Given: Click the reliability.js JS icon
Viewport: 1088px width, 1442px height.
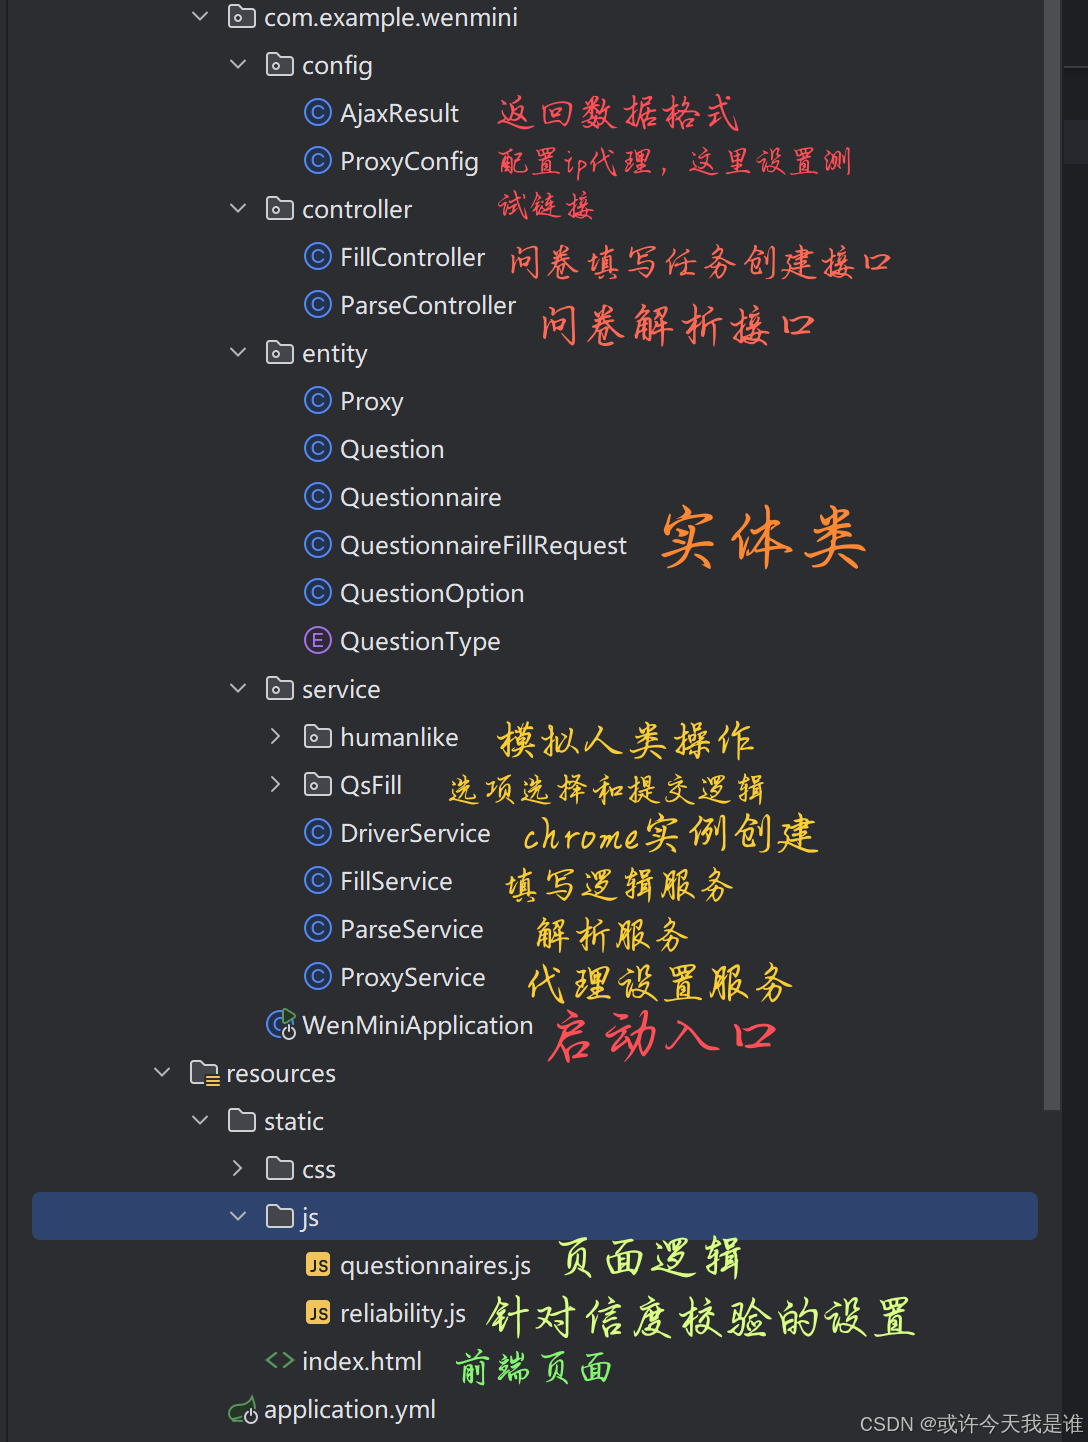Looking at the screenshot, I should [318, 1313].
